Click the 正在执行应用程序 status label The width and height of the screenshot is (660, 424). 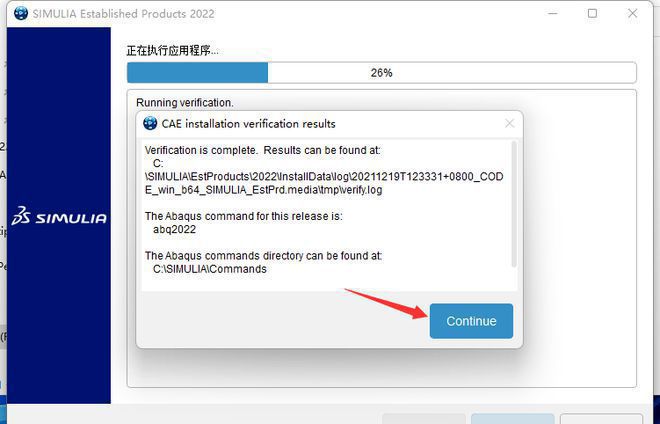(173, 51)
